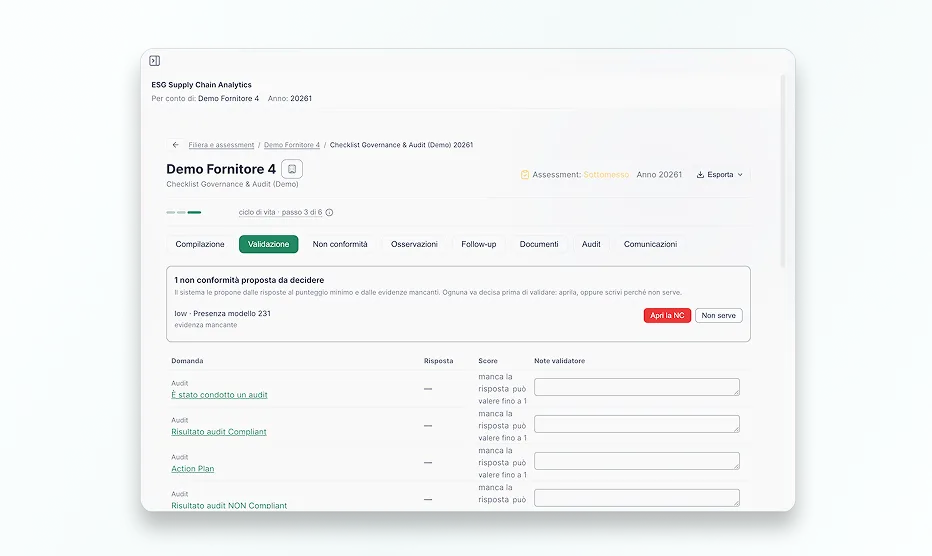Click the clipboard icon before Assessment
This screenshot has width=932, height=556.
coord(525,175)
